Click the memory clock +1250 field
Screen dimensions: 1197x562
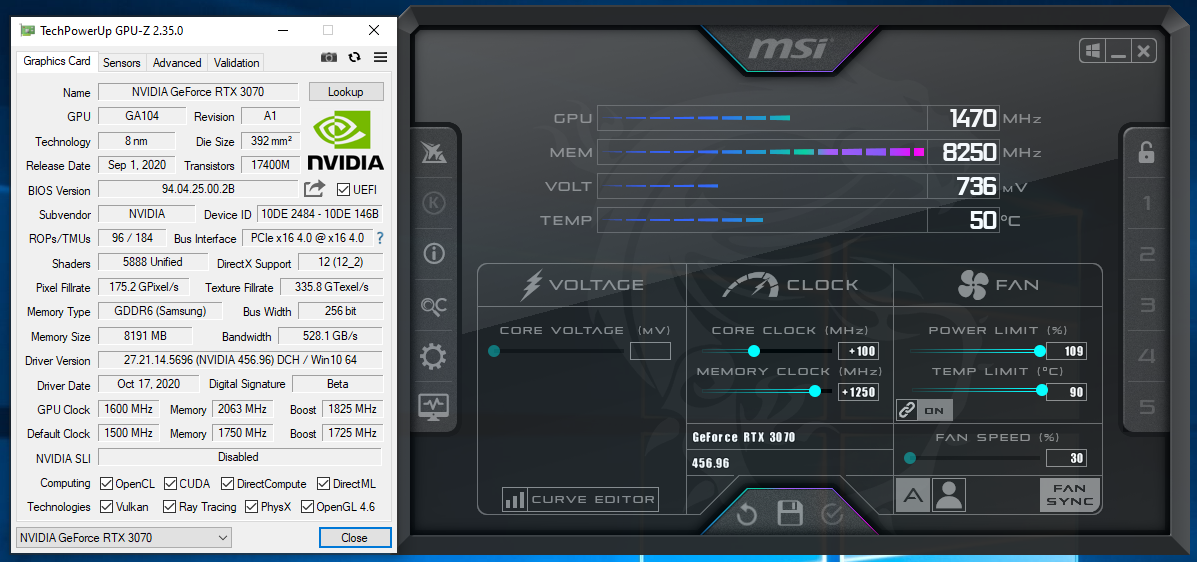pyautogui.click(x=858, y=392)
